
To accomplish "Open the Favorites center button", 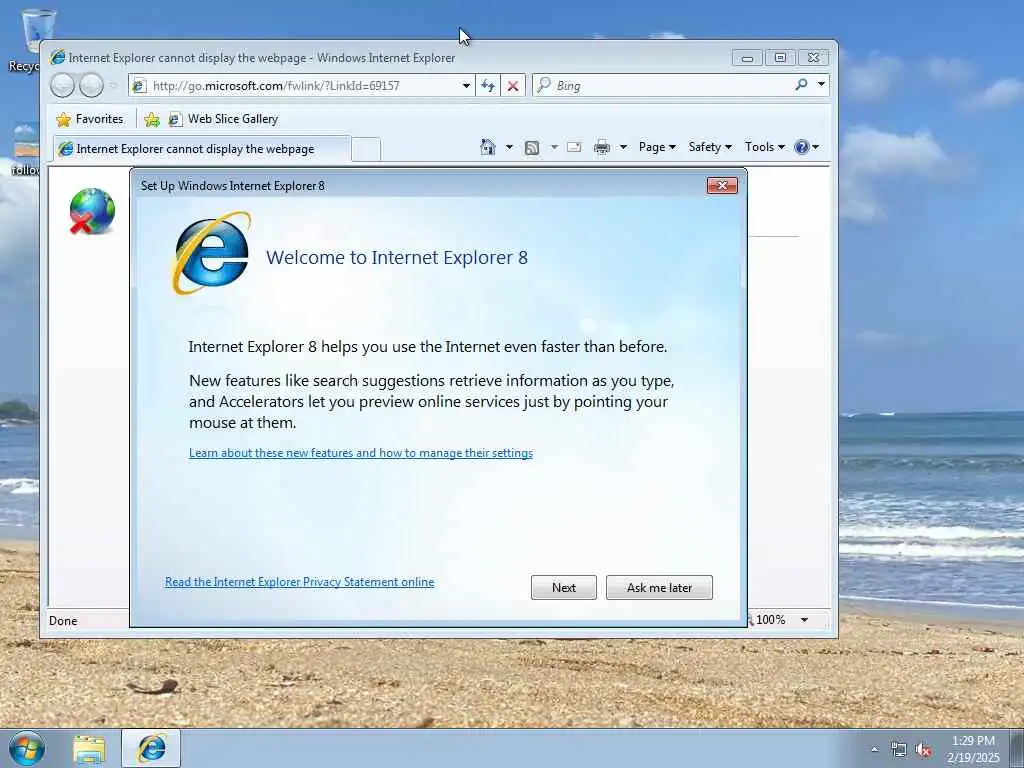I will pyautogui.click(x=90, y=119).
